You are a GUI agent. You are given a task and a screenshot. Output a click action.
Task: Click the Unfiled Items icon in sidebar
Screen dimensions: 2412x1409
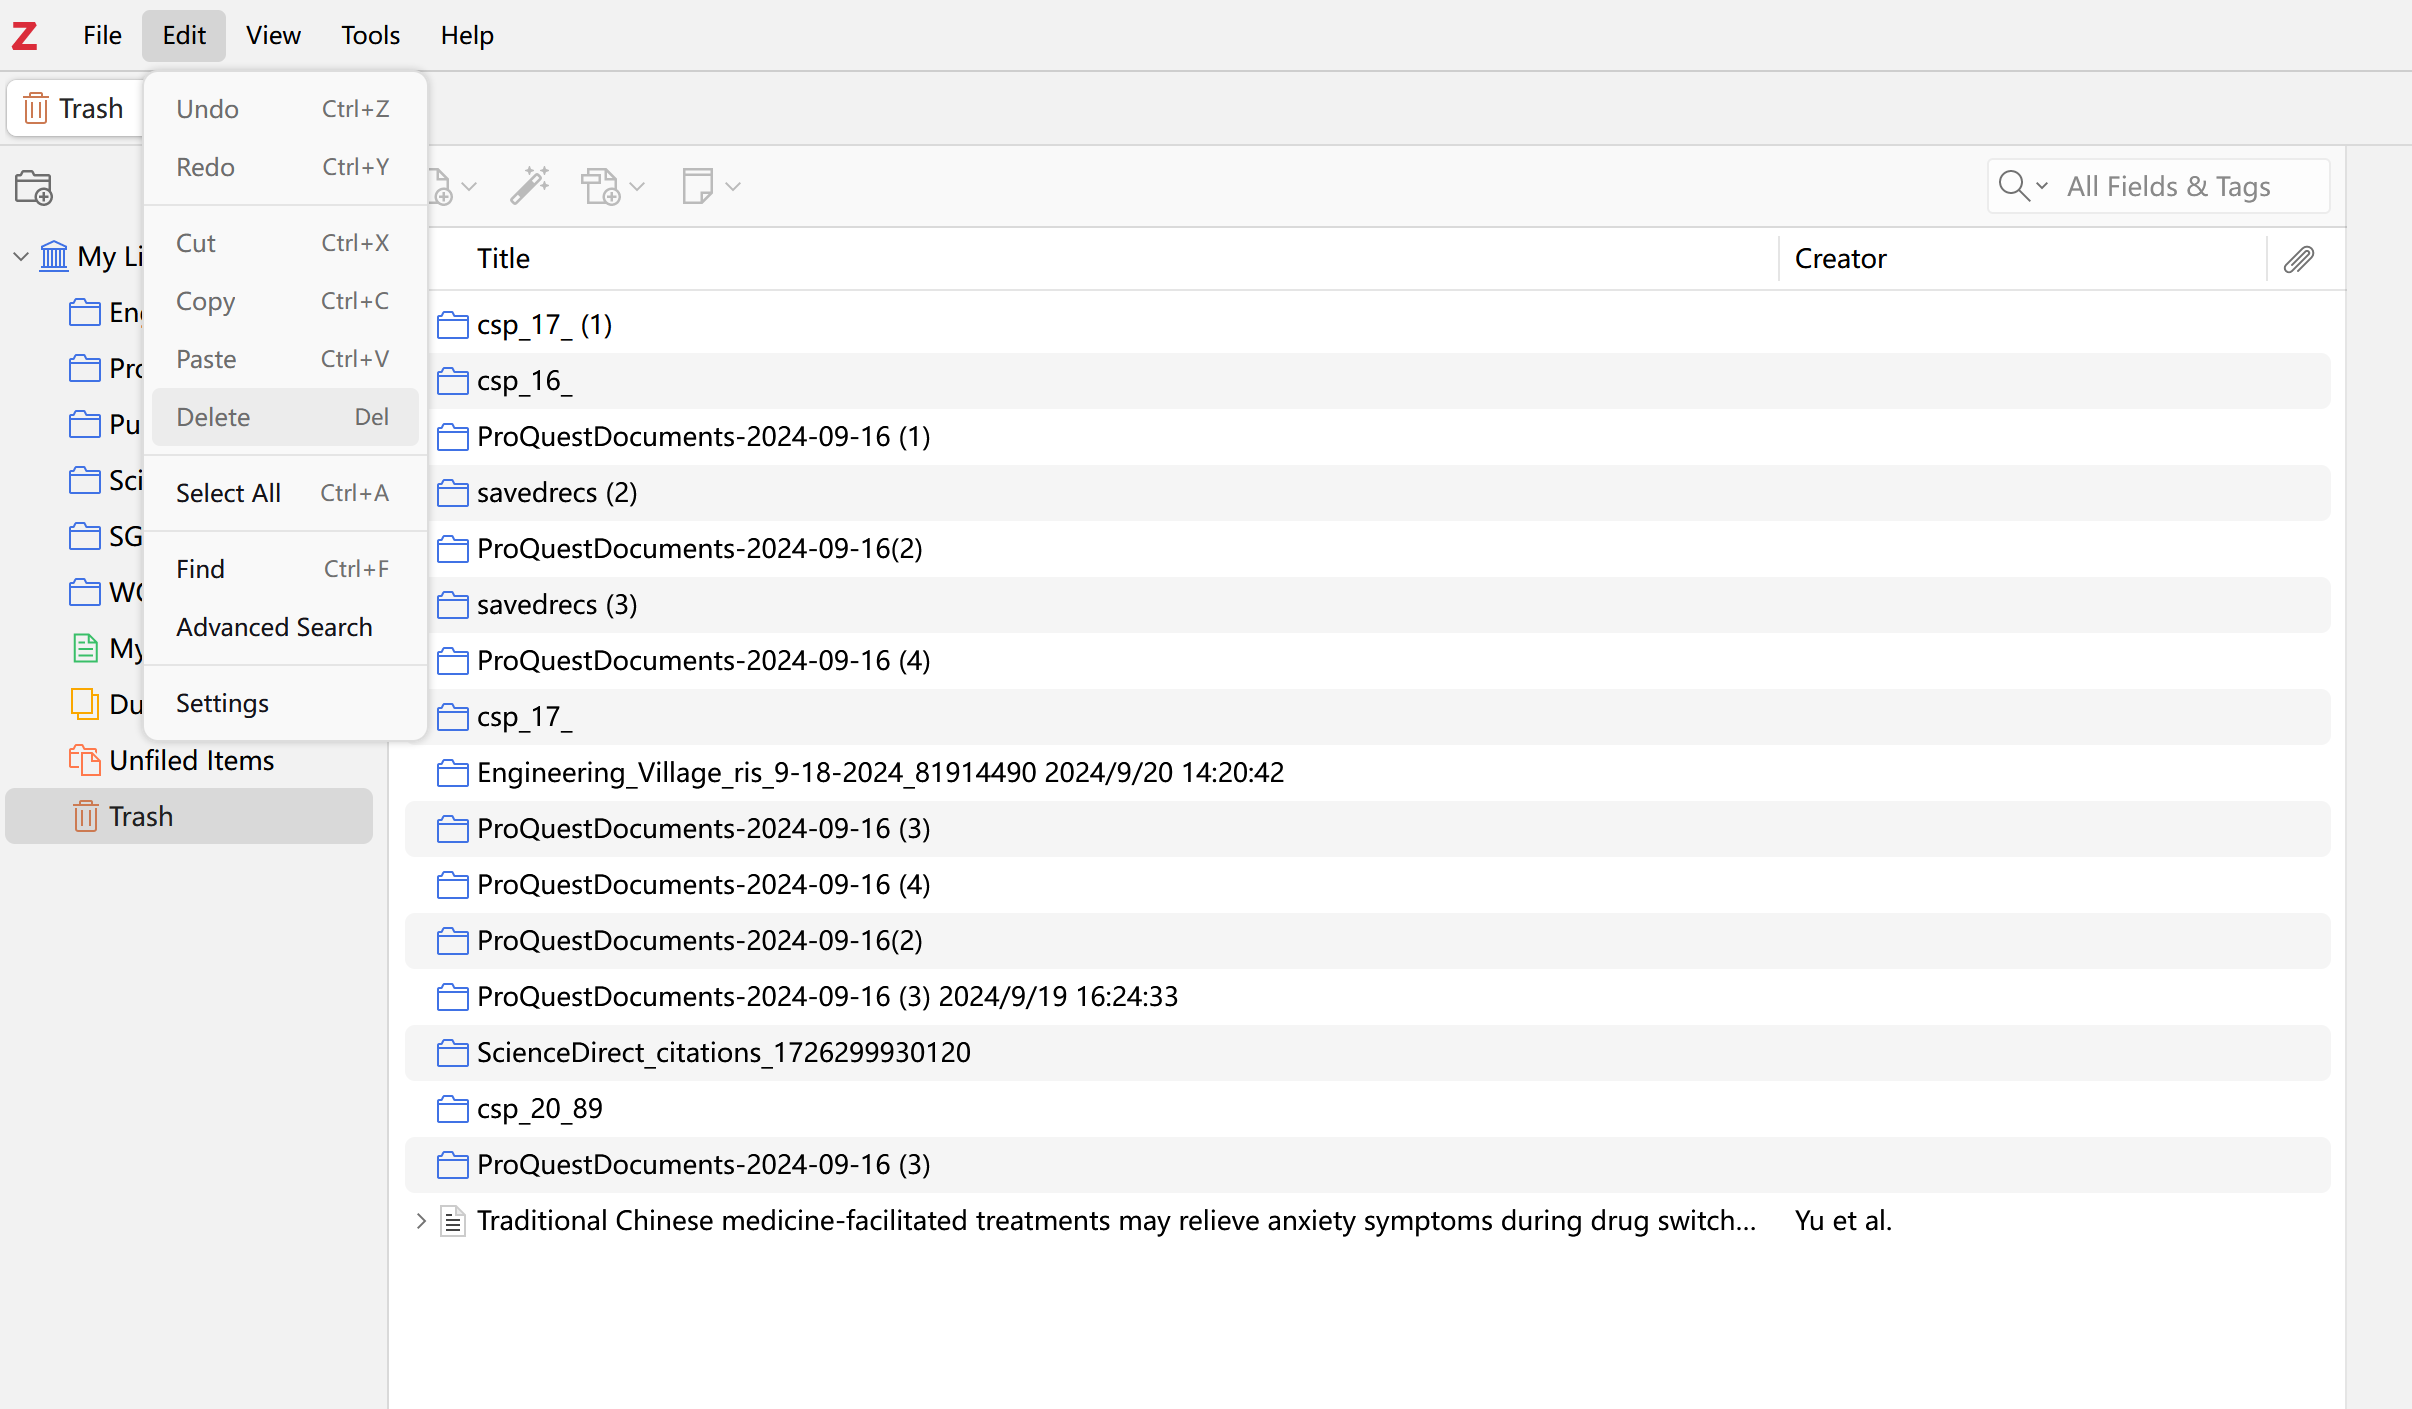85,761
